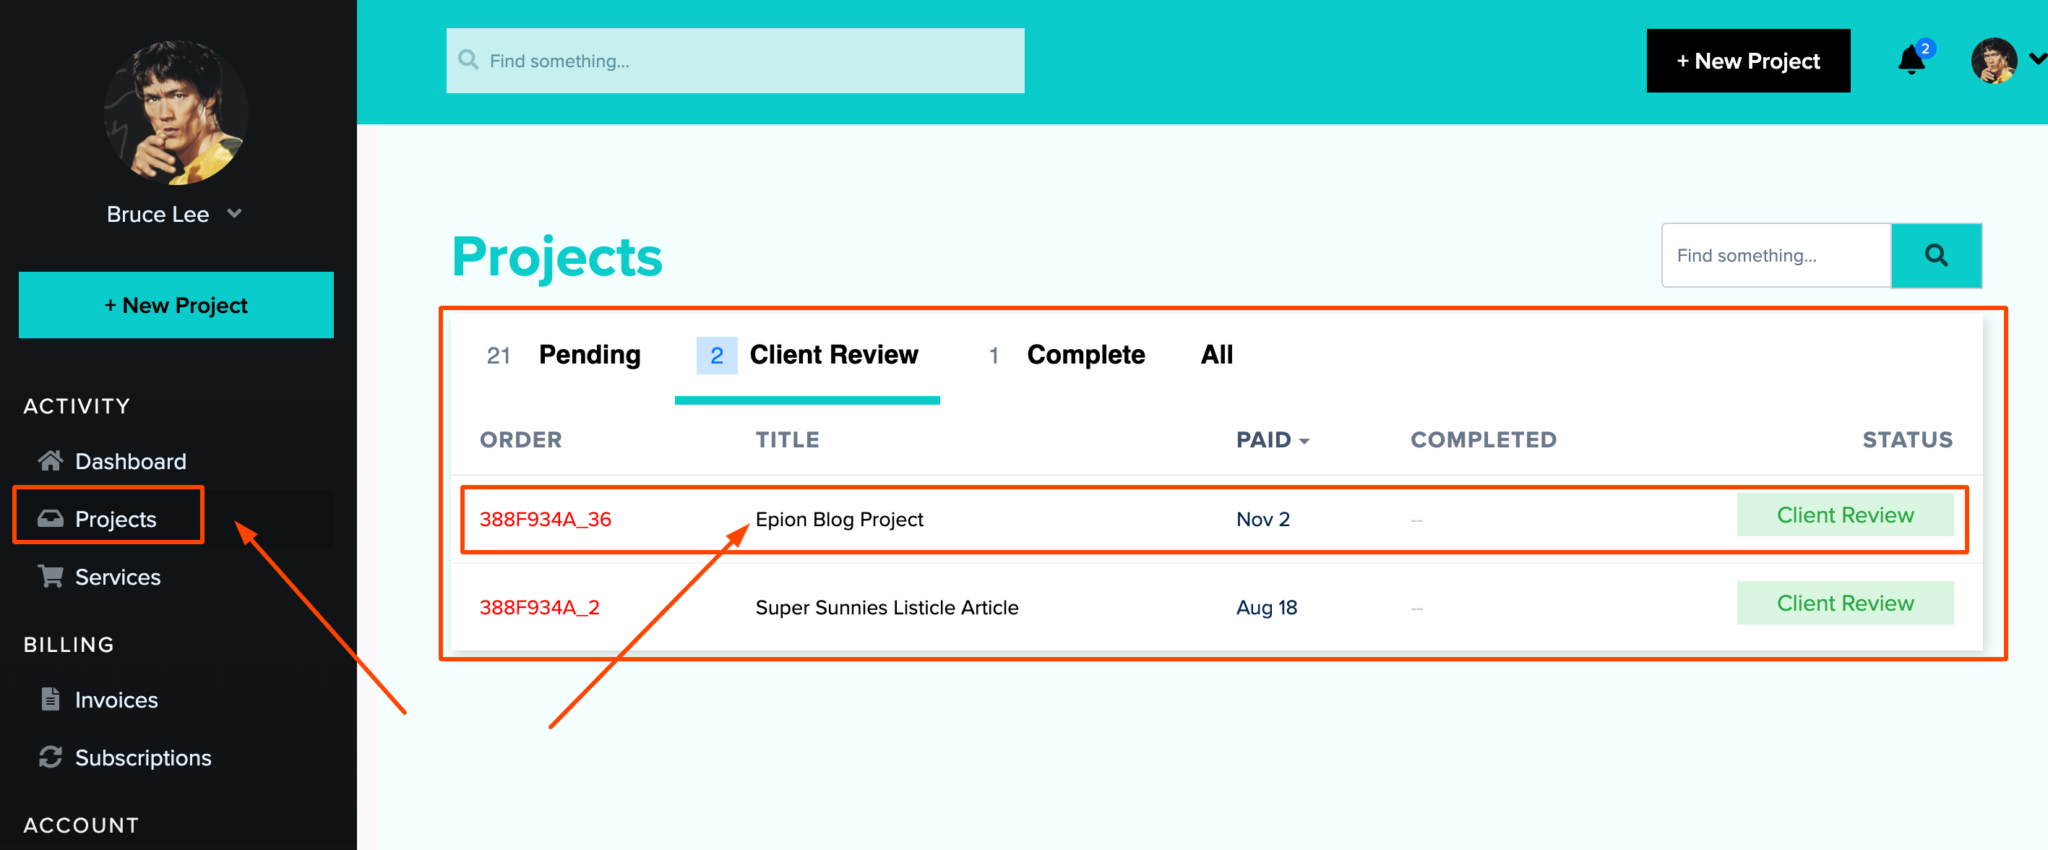Open notifications bell with 2 badge
Screen dimensions: 2048x850
(x=1914, y=60)
